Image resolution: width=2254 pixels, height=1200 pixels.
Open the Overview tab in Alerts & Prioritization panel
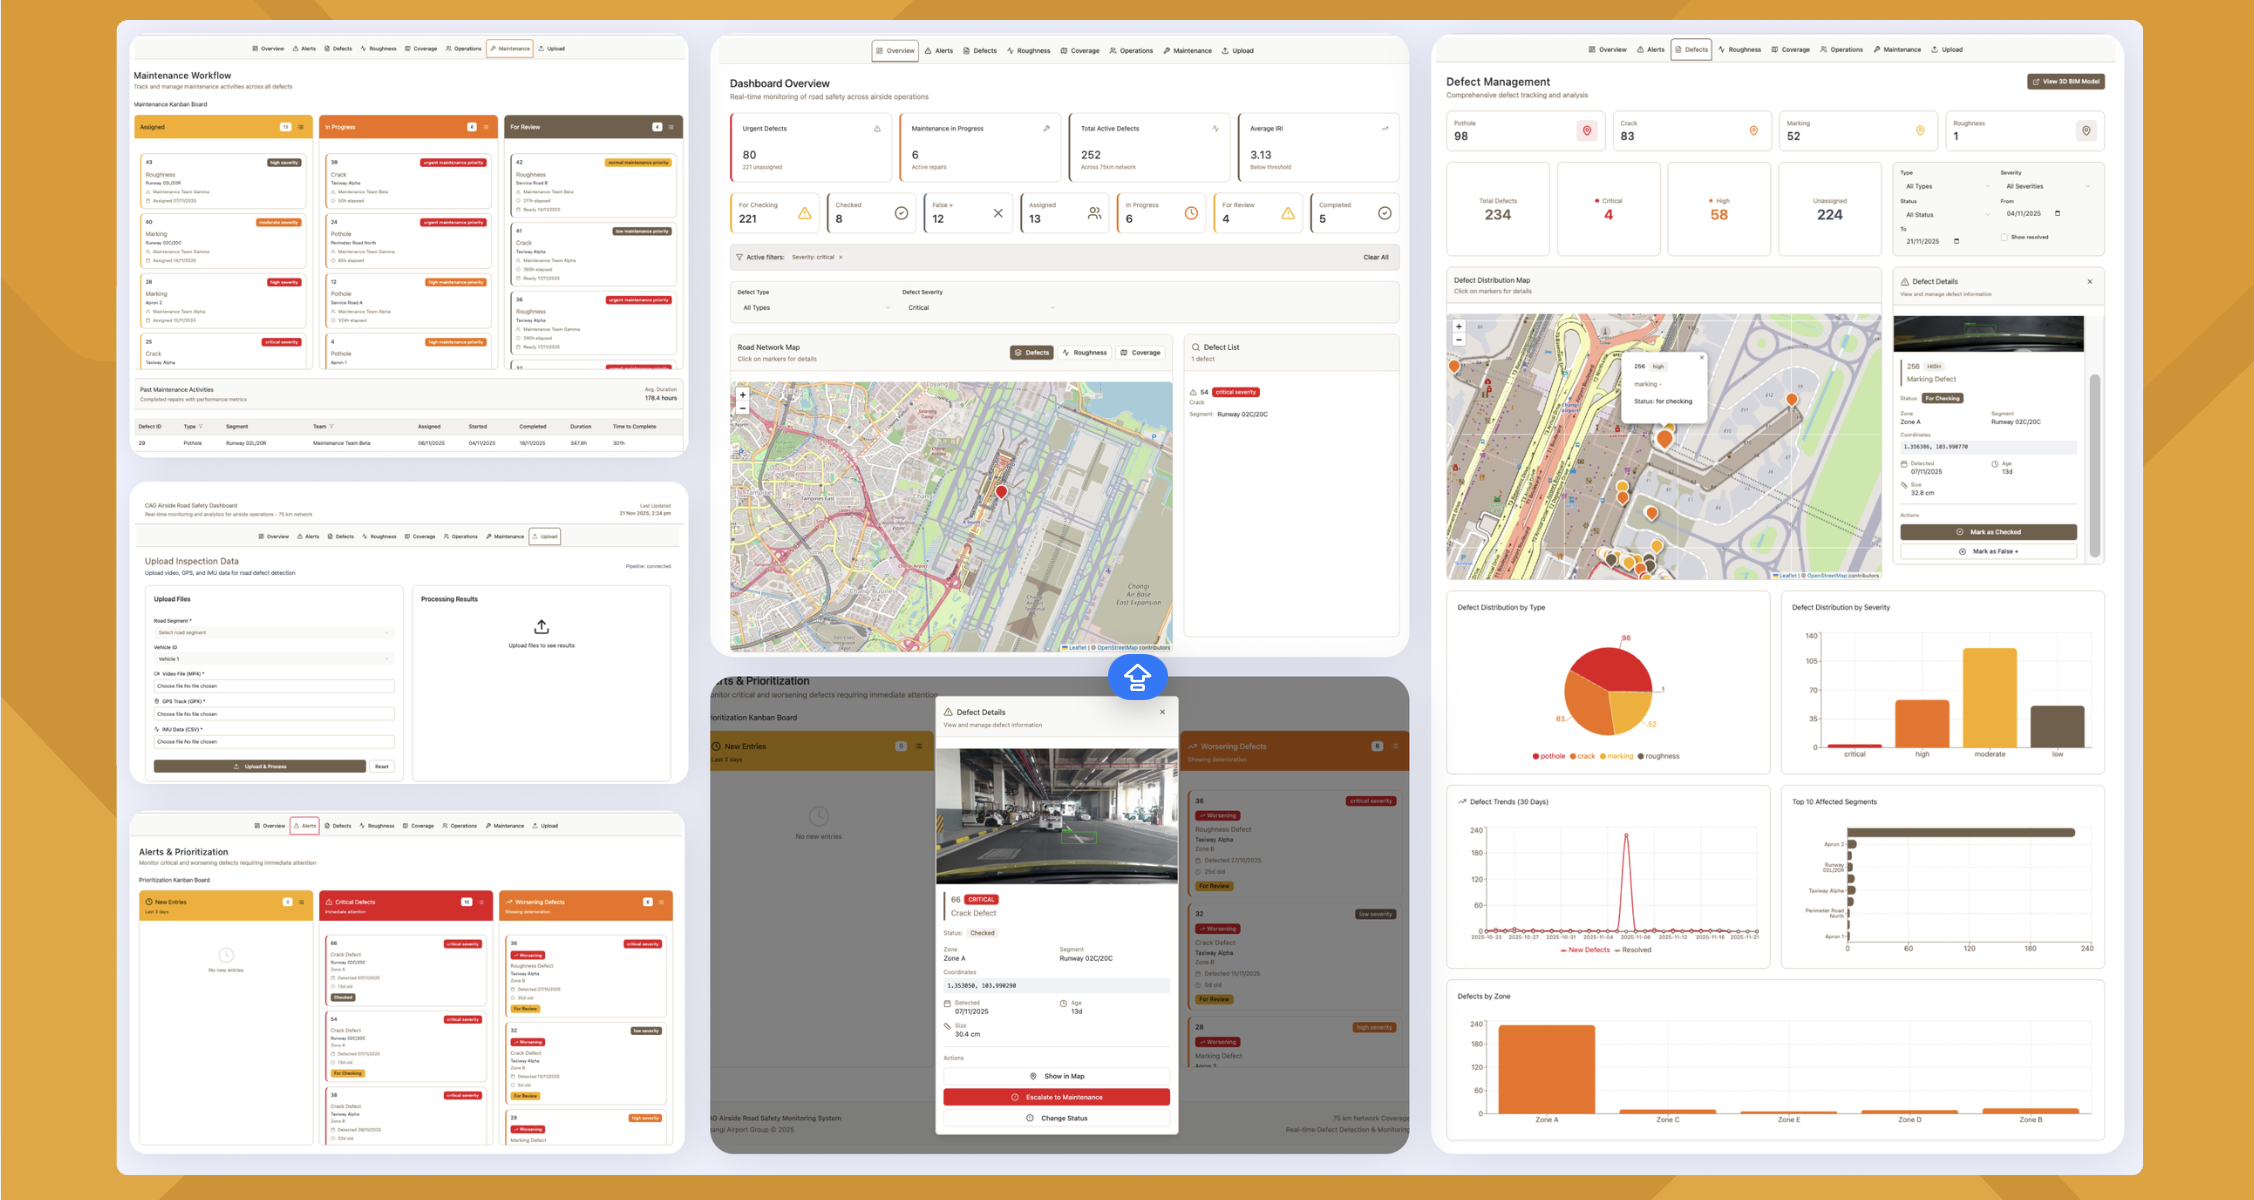point(269,826)
